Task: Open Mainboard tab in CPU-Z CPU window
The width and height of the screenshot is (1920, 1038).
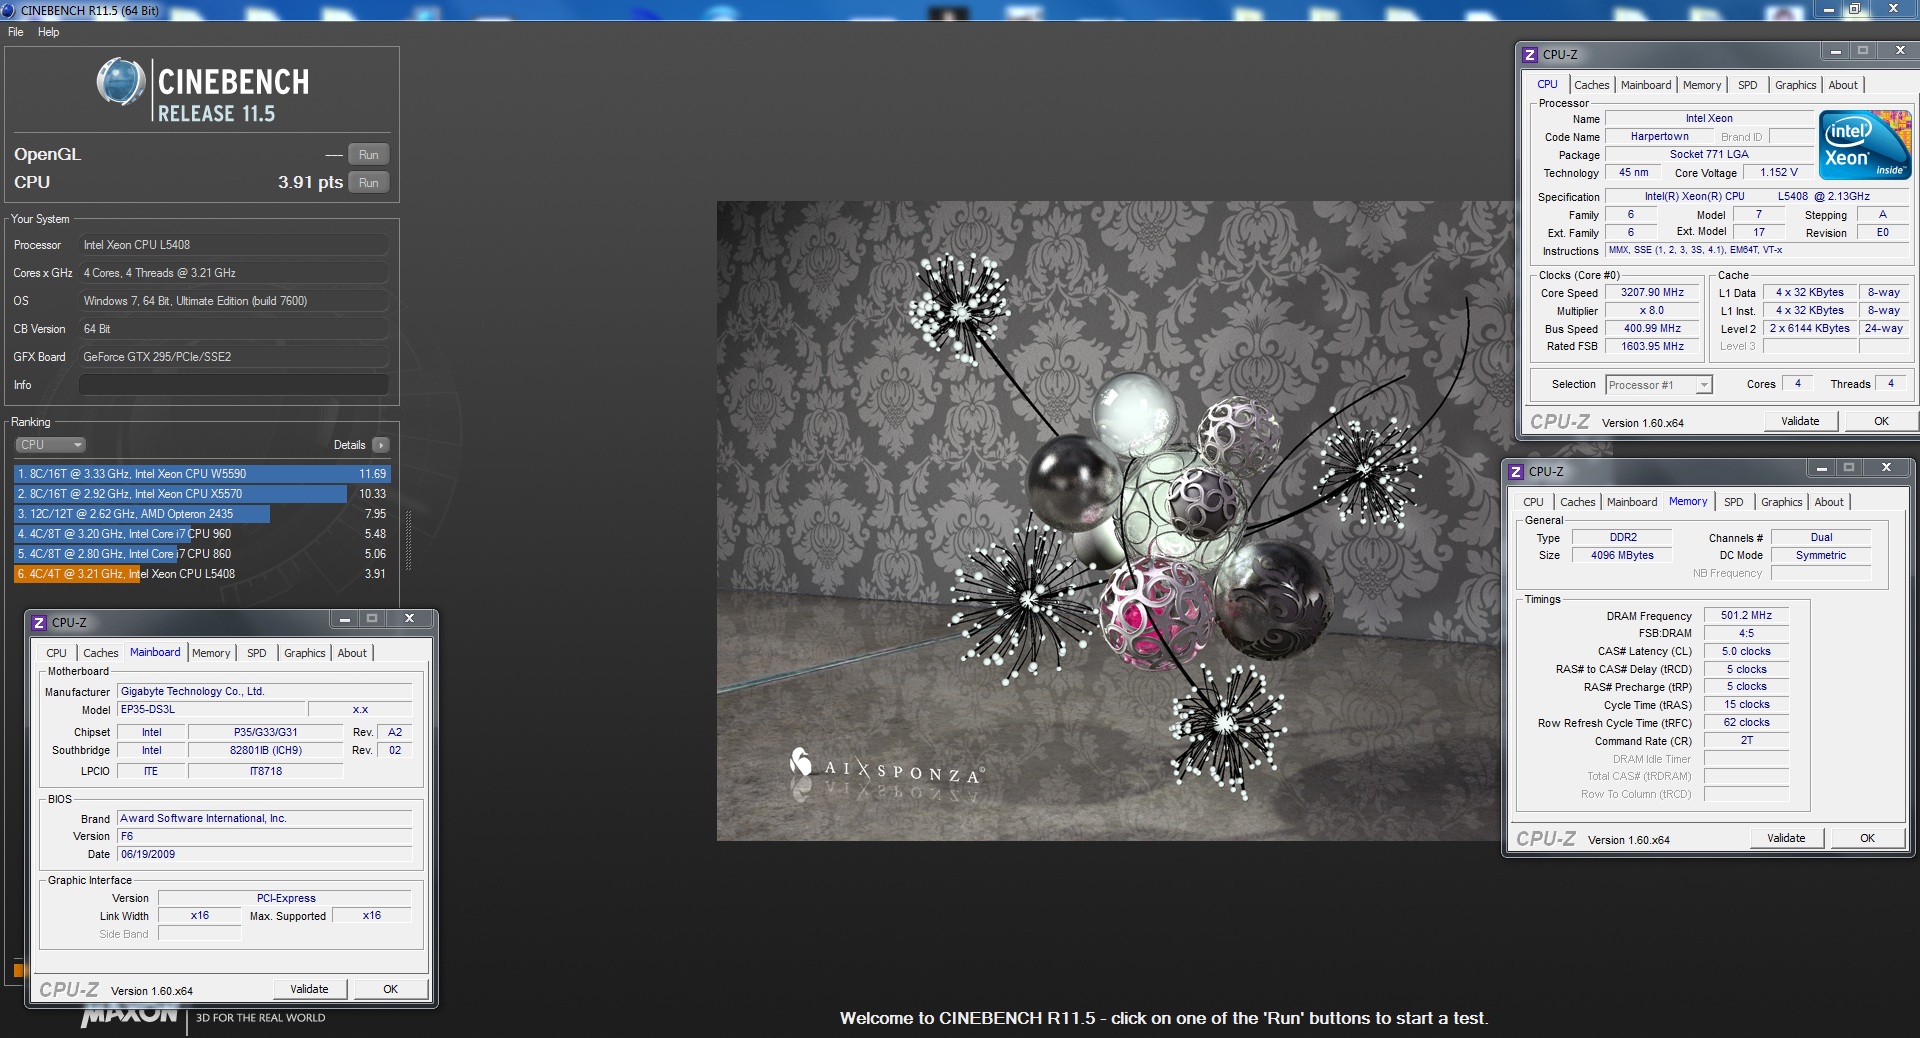Action: [x=1646, y=85]
